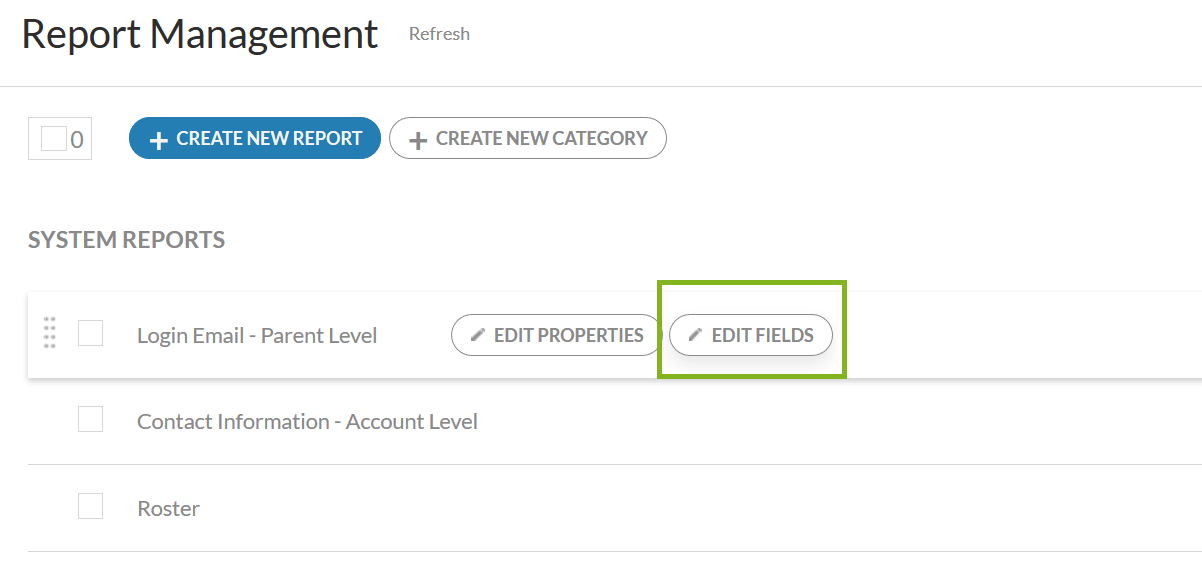Open Edit Fields for Login Email report
The height and width of the screenshot is (577, 1202).
[x=751, y=335]
